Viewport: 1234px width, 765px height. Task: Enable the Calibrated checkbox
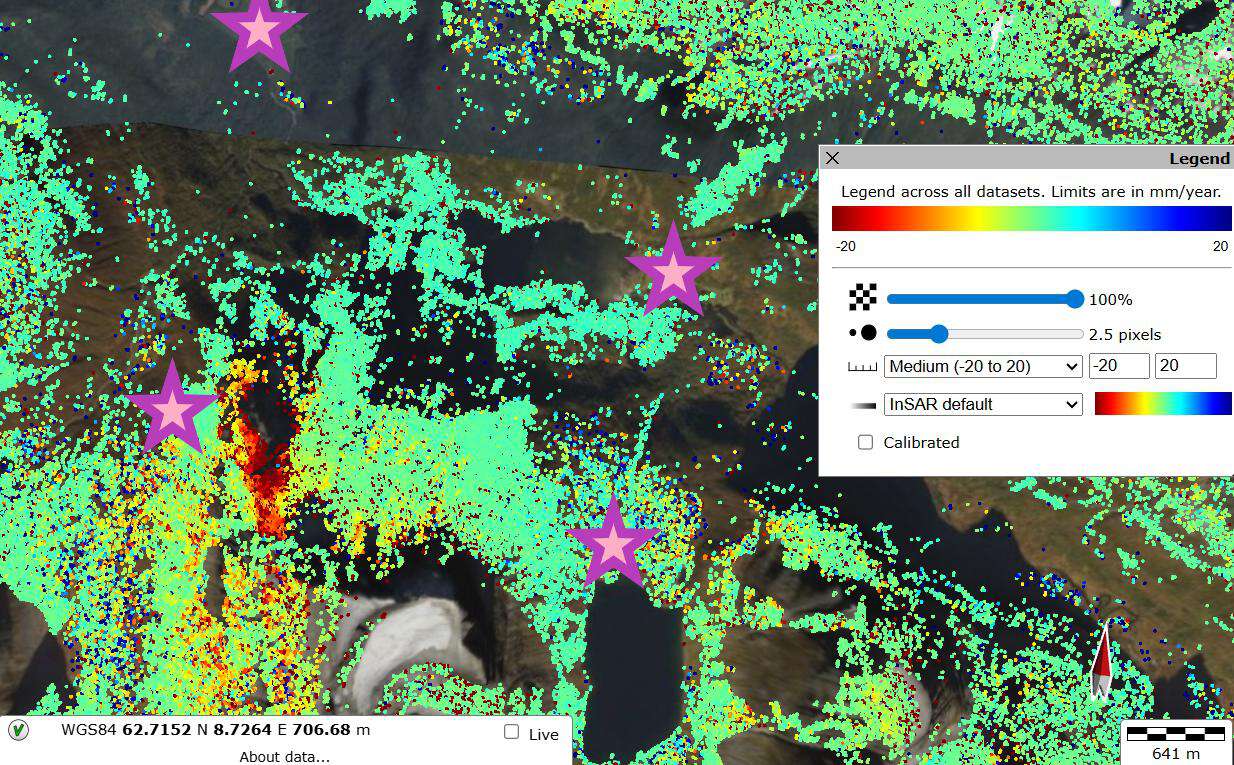[866, 442]
